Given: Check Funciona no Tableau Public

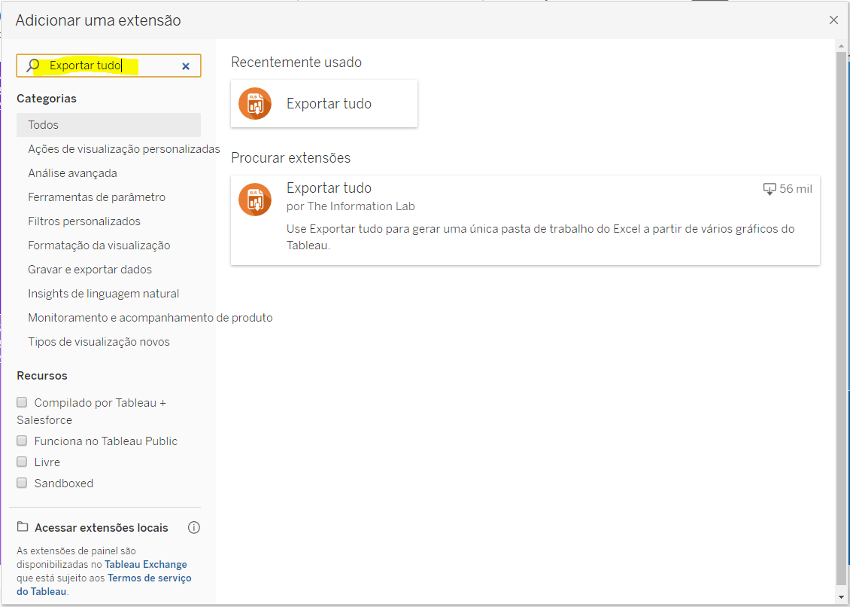Looking at the screenshot, I should (22, 441).
